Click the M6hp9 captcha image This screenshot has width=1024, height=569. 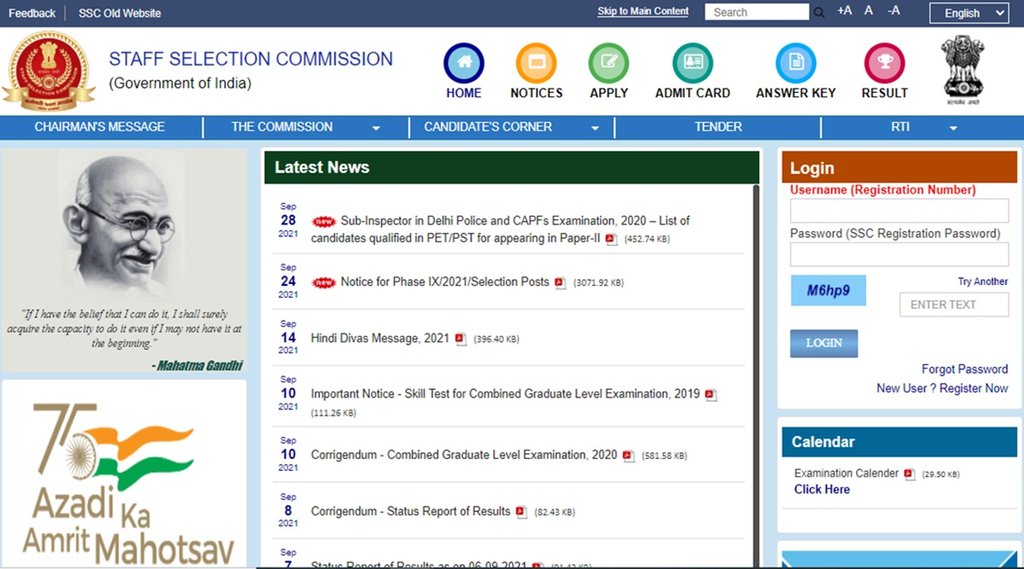tap(828, 290)
